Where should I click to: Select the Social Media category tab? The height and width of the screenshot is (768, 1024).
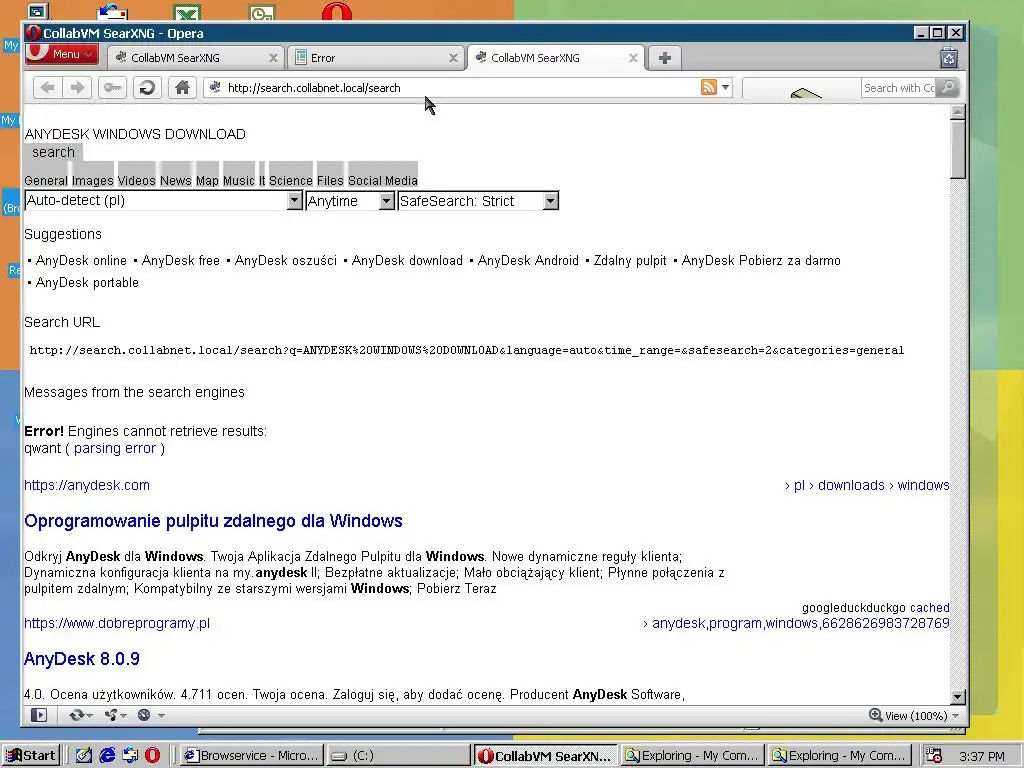pyautogui.click(x=383, y=180)
